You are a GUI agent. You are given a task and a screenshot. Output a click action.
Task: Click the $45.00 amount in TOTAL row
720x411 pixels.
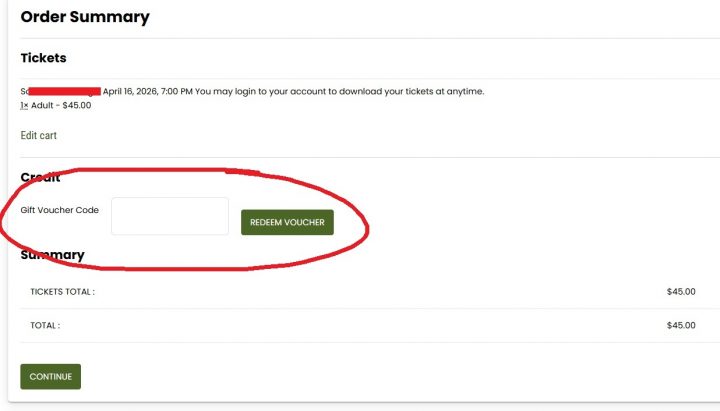(680, 325)
